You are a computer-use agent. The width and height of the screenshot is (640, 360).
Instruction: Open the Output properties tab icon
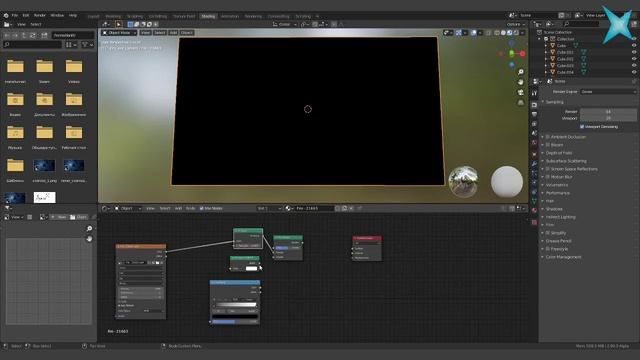click(x=534, y=114)
